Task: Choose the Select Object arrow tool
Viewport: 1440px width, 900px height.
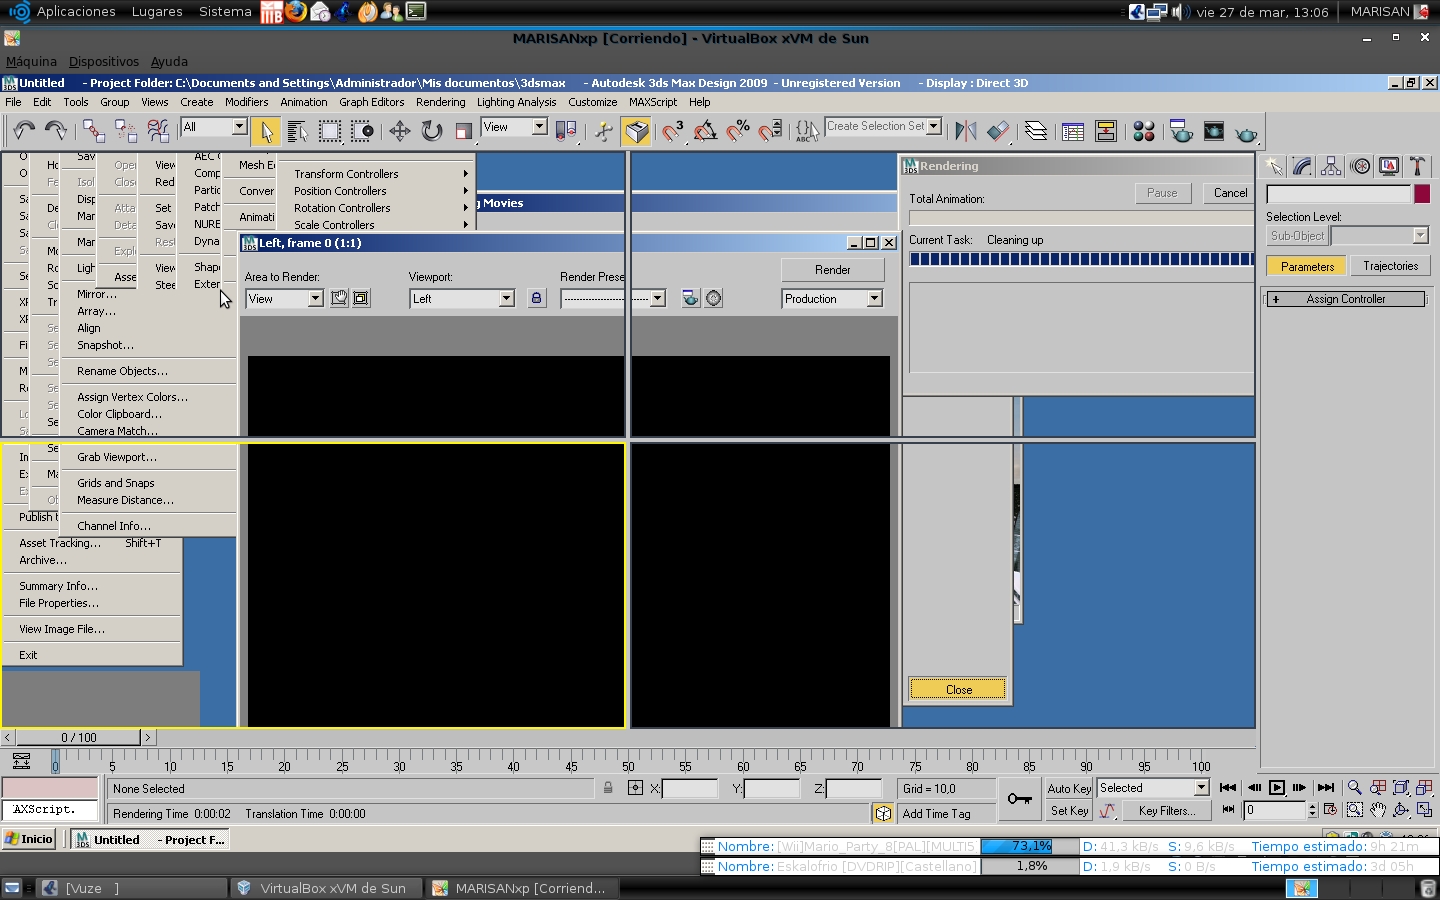Action: pos(265,131)
